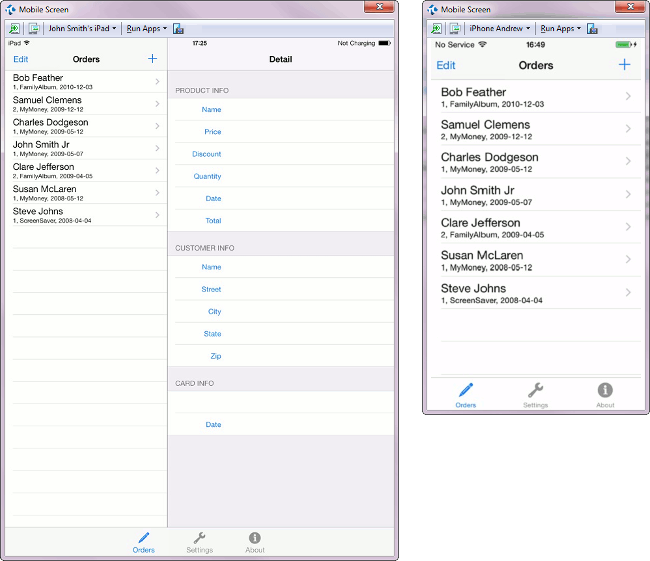Open Settings wrench tab on iPhone
Screen dimensions: 650x561
[535, 396]
